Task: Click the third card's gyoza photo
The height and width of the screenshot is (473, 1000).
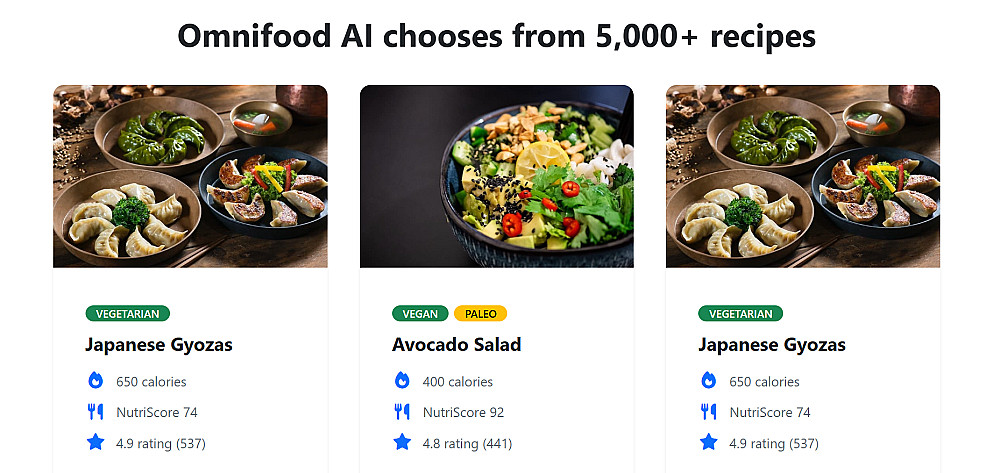Action: (x=803, y=176)
